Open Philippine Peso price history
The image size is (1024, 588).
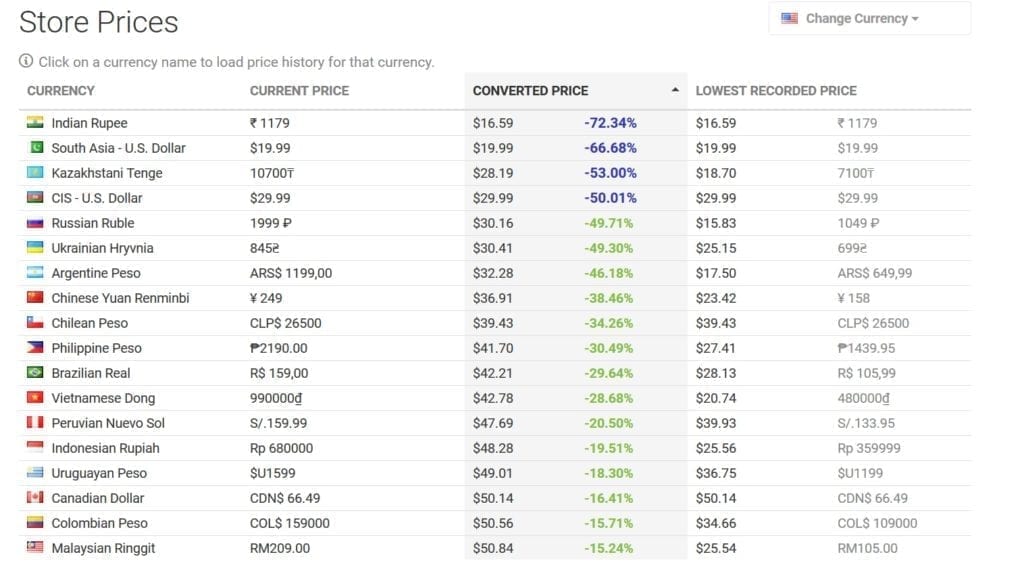(96, 348)
